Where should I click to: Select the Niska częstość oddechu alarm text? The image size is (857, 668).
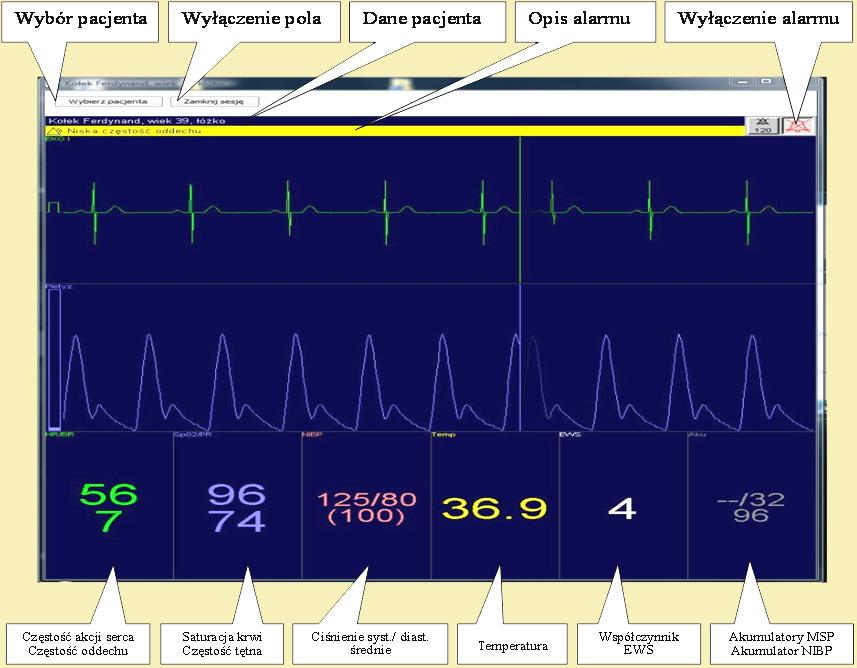(134, 131)
